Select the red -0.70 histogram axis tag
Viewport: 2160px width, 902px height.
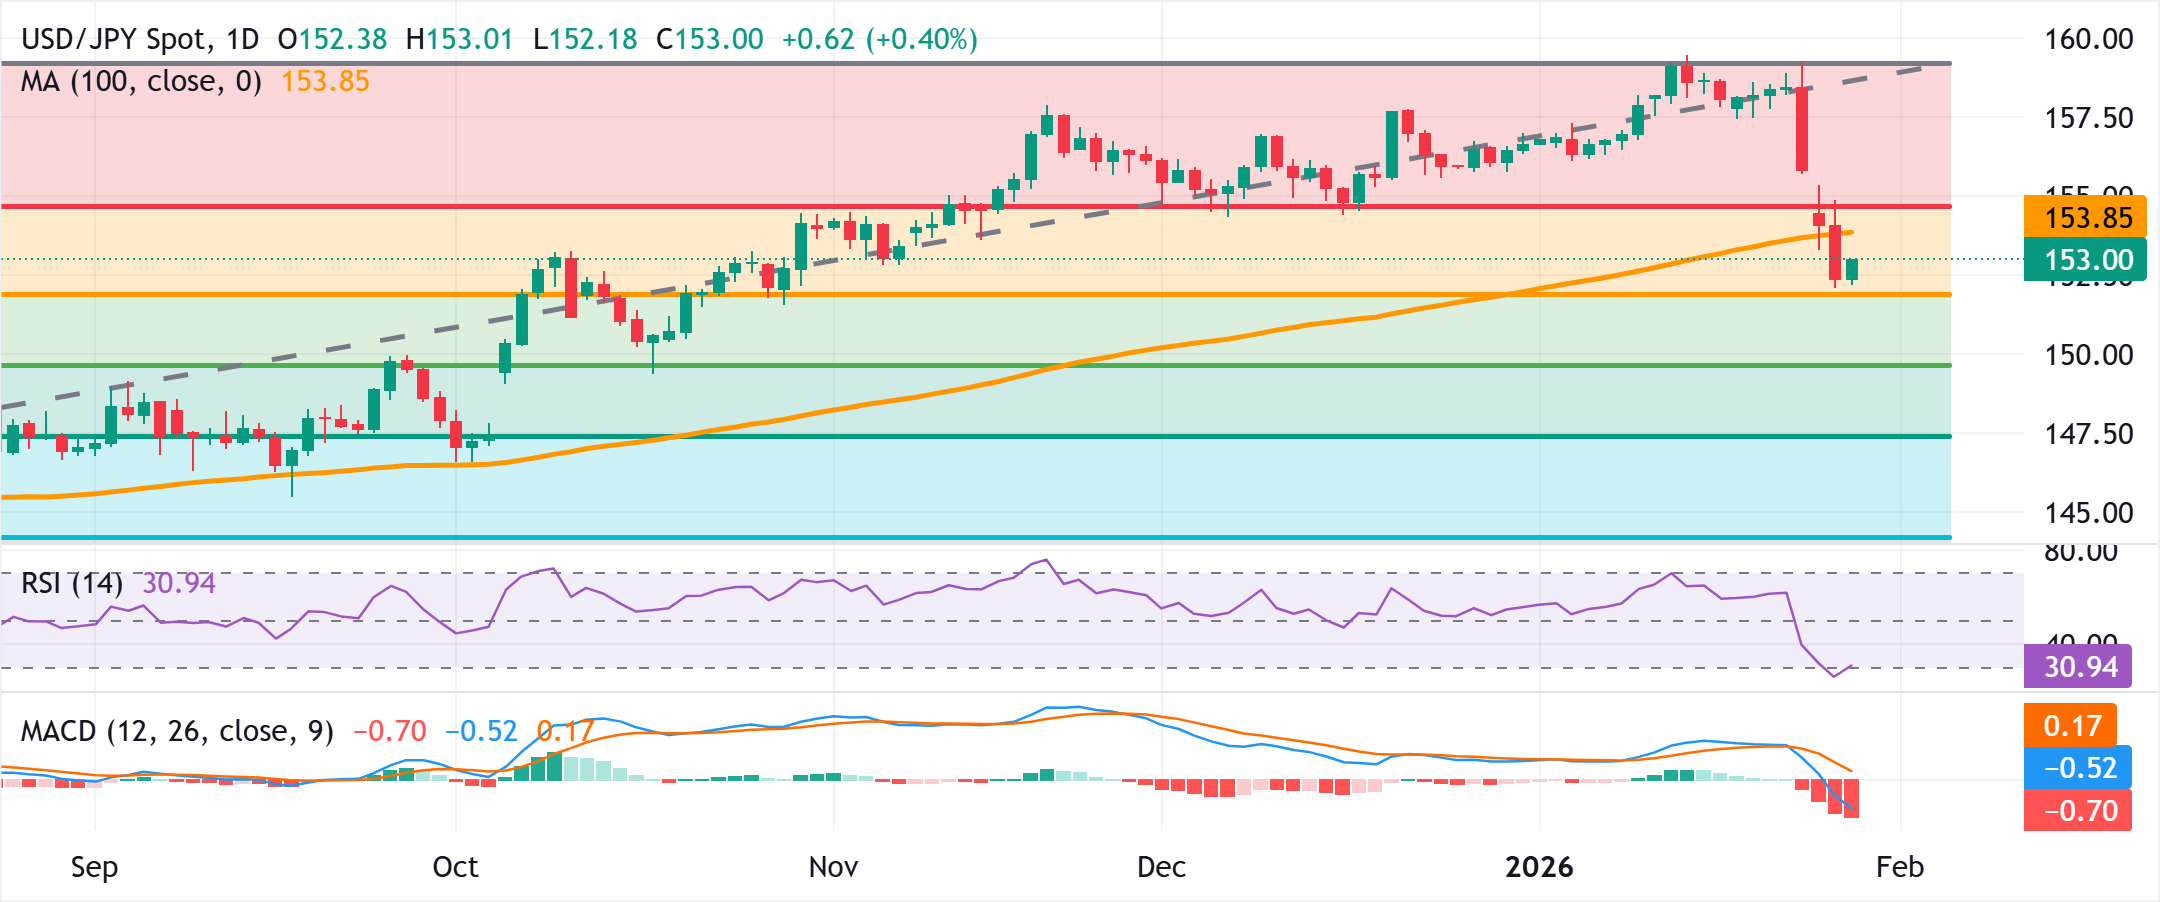[2079, 810]
